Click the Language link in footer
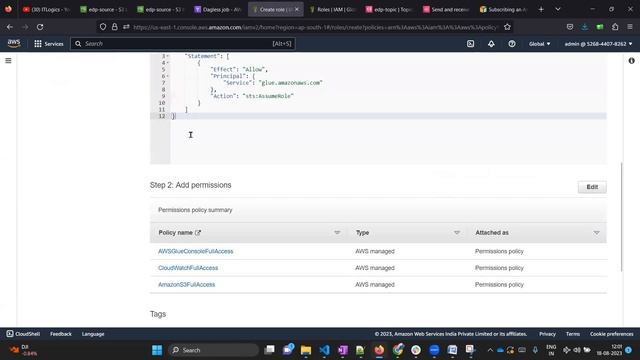 click(93, 334)
